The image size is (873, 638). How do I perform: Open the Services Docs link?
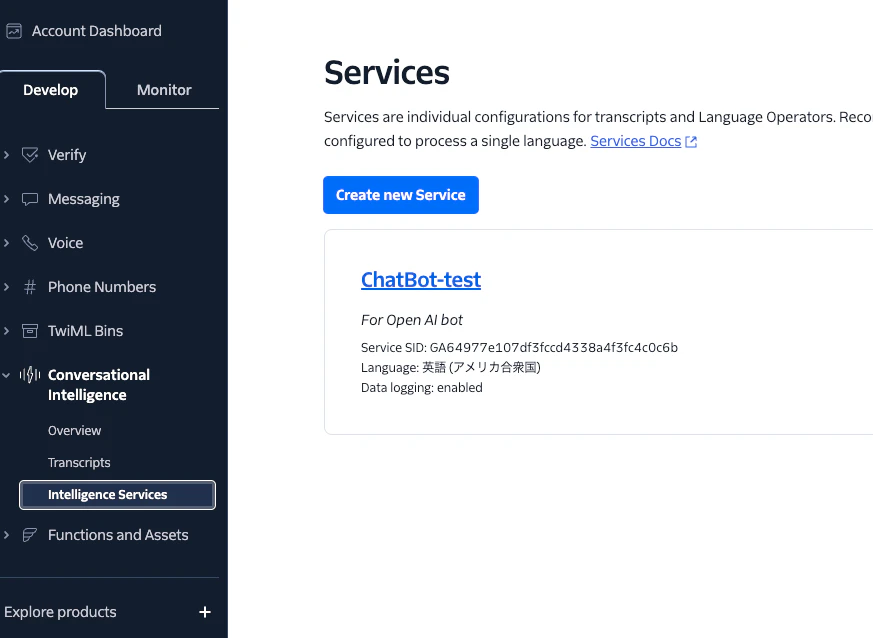click(635, 141)
